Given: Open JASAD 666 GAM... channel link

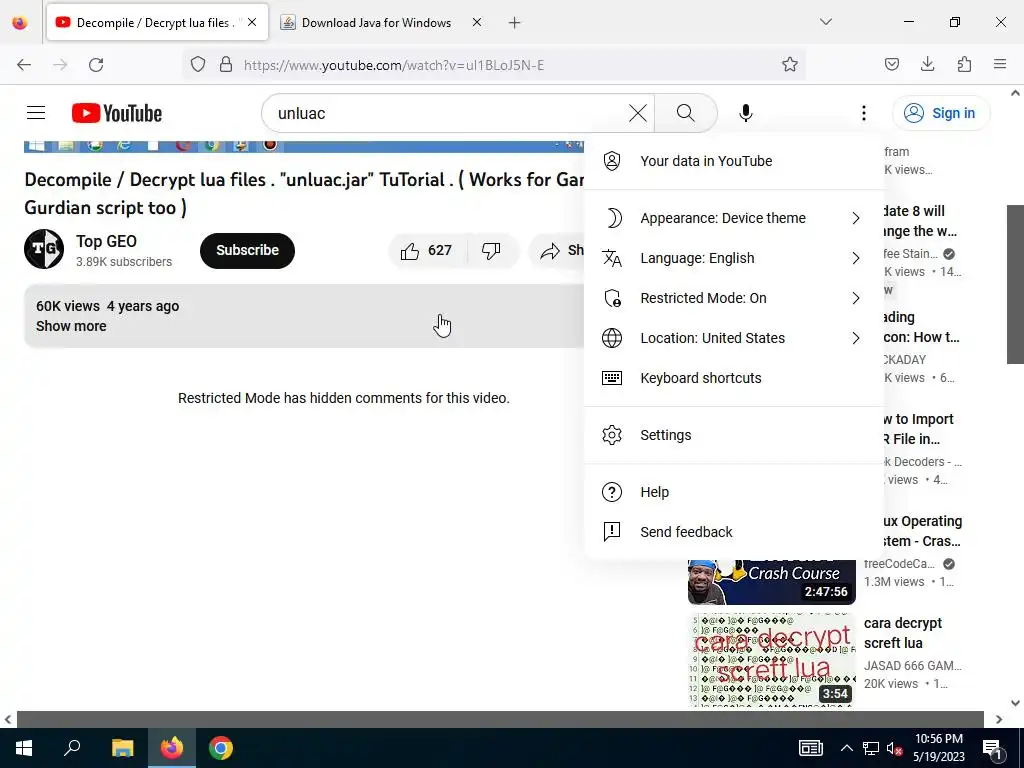Looking at the screenshot, I should click(x=912, y=665).
